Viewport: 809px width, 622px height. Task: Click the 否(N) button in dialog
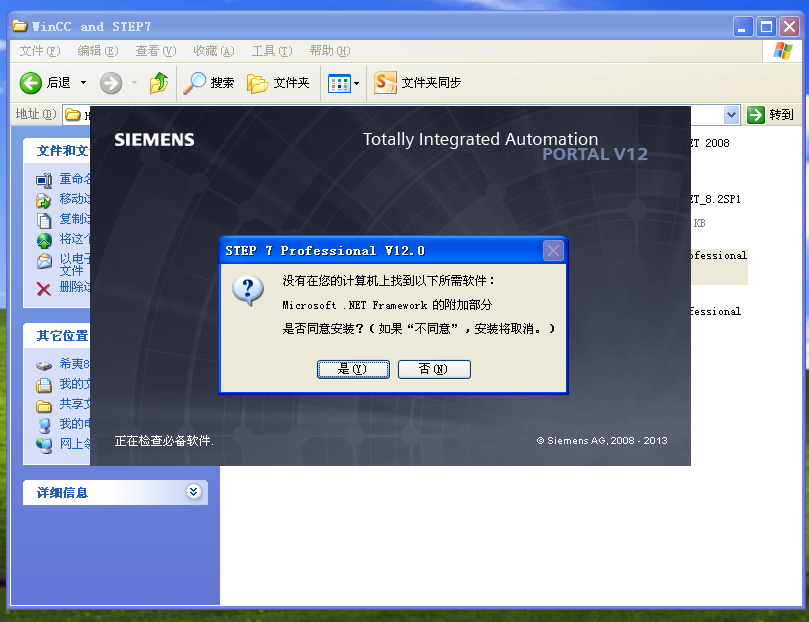[434, 369]
